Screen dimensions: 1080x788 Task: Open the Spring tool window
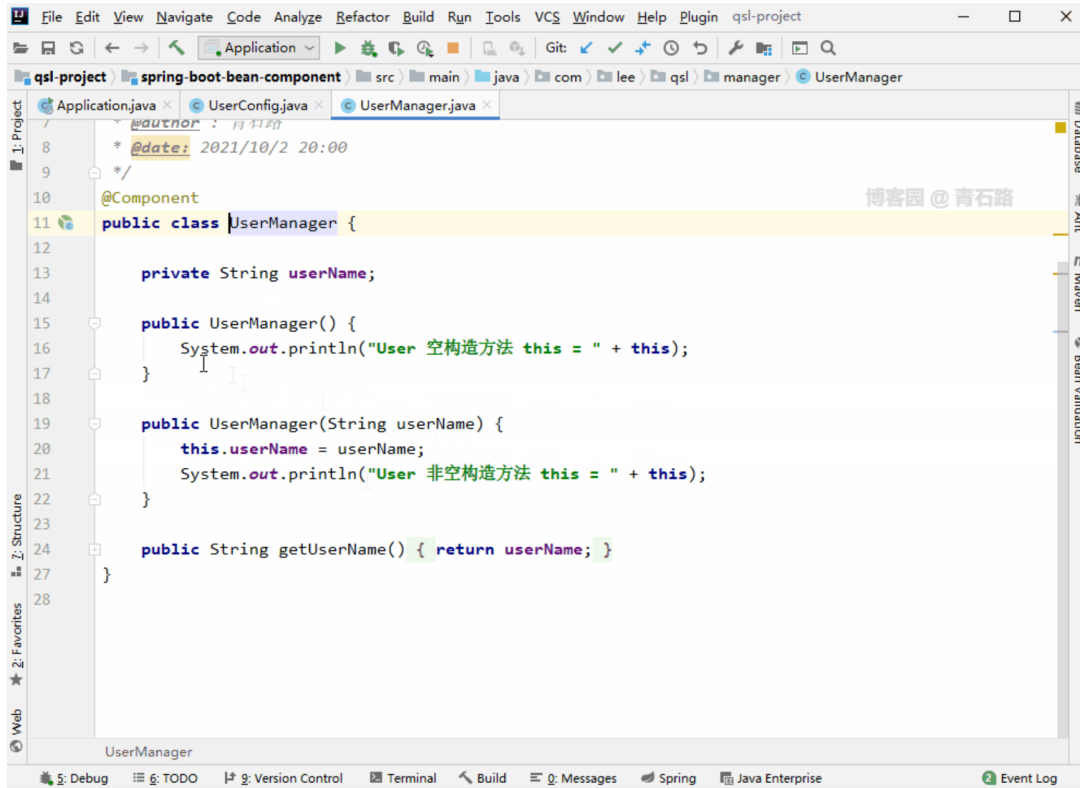pyautogui.click(x=668, y=778)
